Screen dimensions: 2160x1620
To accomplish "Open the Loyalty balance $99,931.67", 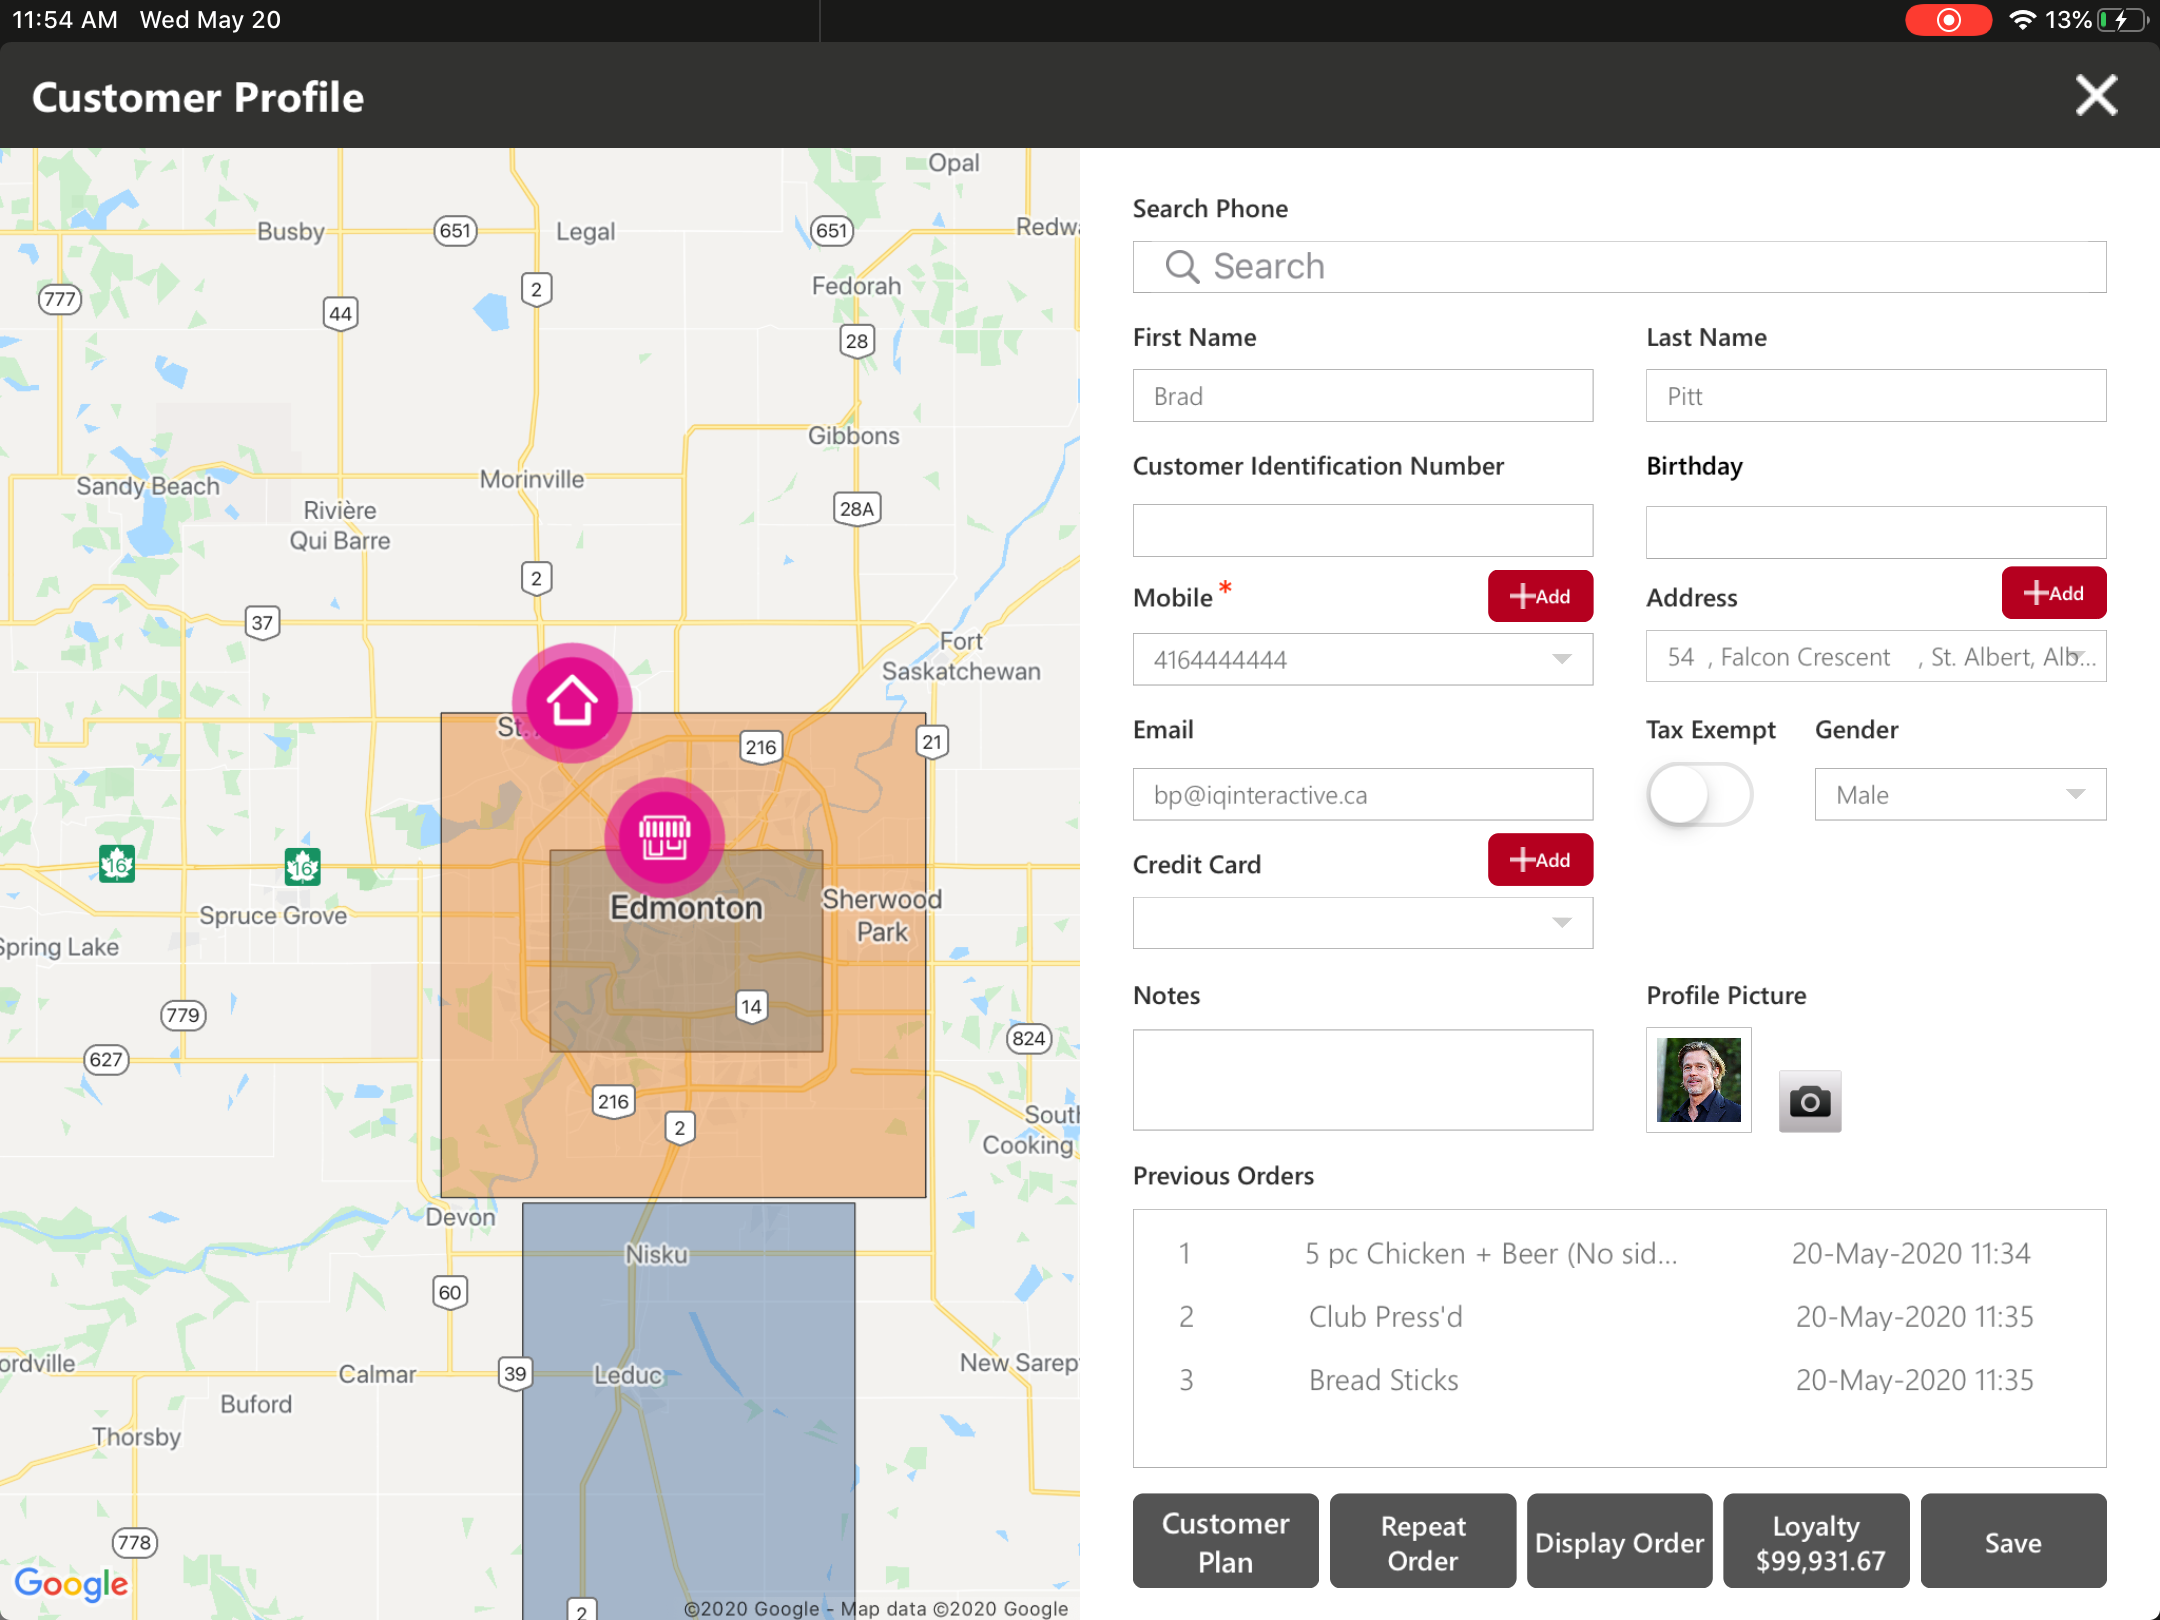I will [1817, 1541].
